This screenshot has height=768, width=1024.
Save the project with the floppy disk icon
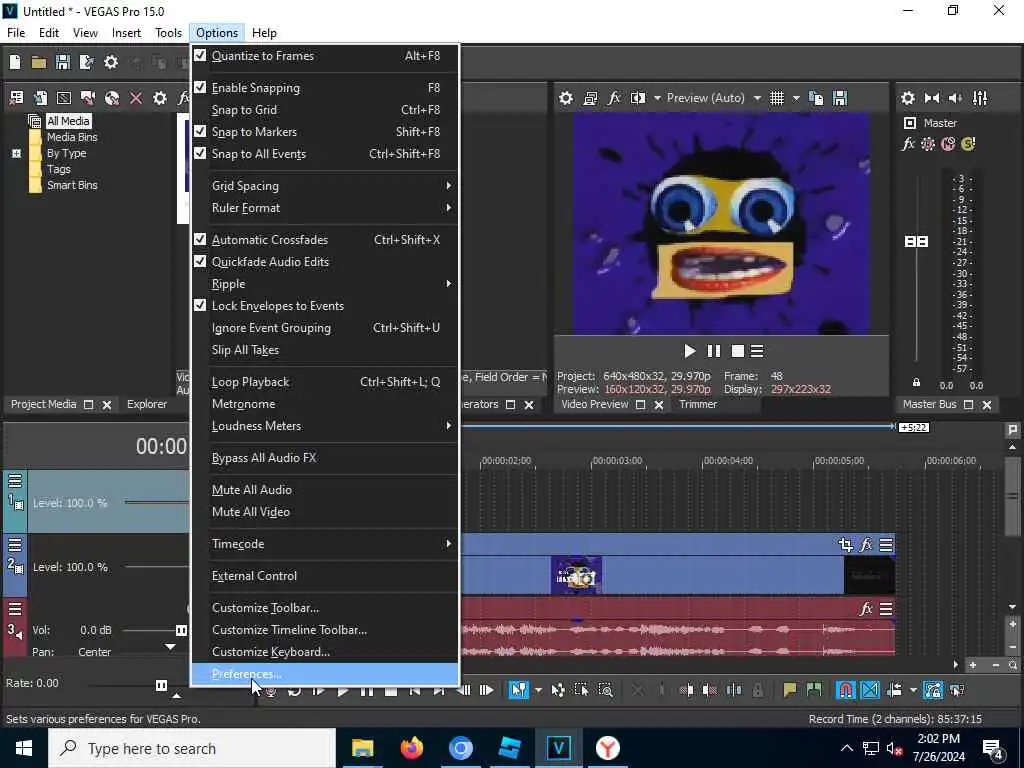pos(63,62)
